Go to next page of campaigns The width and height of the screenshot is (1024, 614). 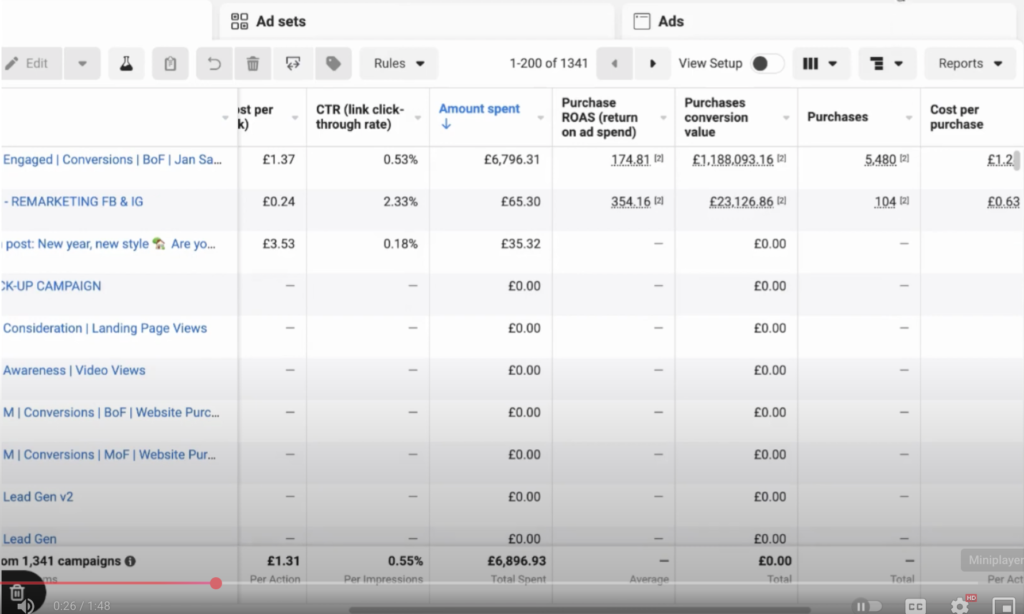pos(652,63)
